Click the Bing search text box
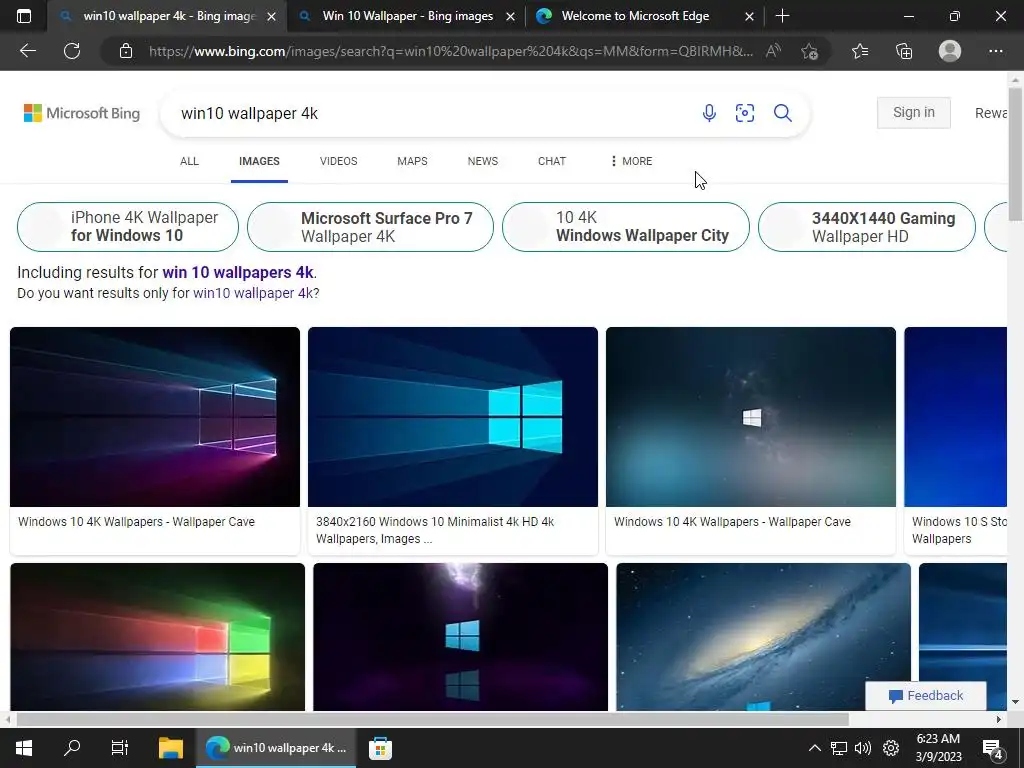 pos(431,113)
